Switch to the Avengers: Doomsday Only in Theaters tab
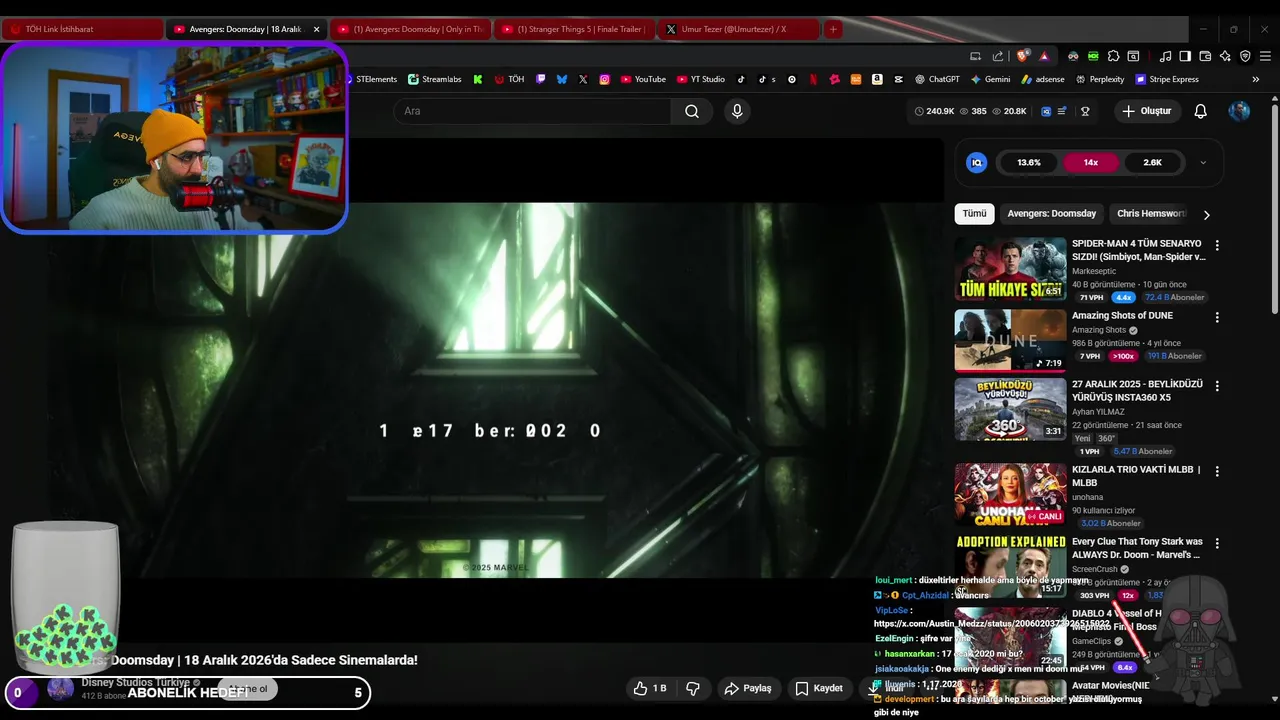 point(410,29)
